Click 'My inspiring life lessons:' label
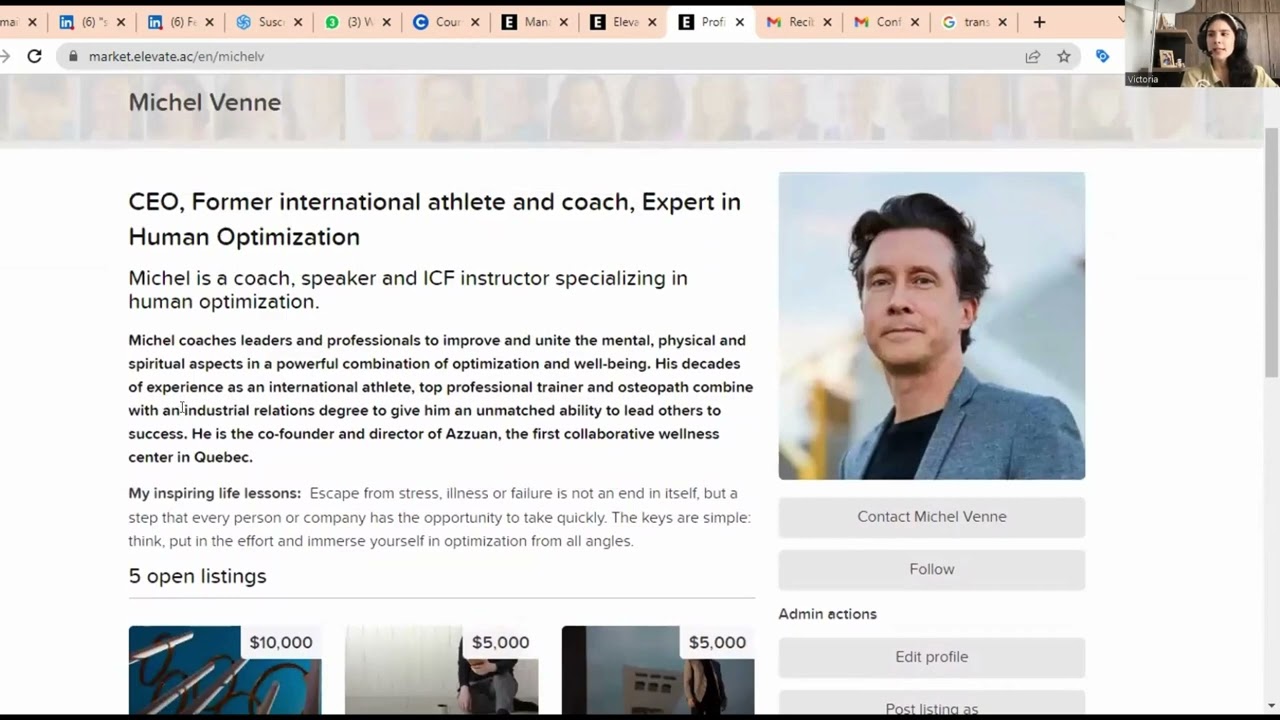The width and height of the screenshot is (1280, 720). [x=215, y=493]
